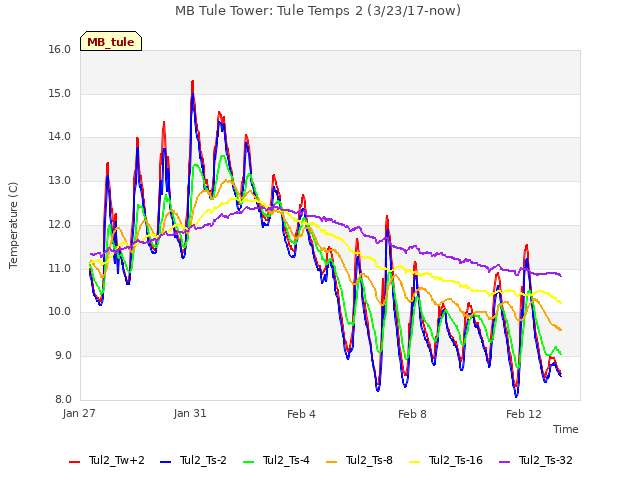Click the purple Tul2_Ts-32 legend swatch
Image resolution: width=640 pixels, height=480 pixels.
(504, 462)
